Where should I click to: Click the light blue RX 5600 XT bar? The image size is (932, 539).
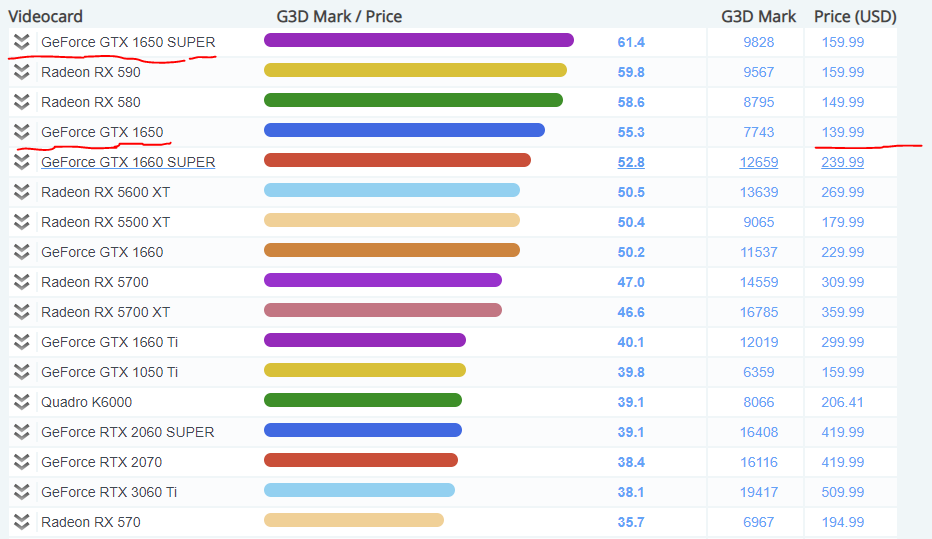click(x=392, y=190)
